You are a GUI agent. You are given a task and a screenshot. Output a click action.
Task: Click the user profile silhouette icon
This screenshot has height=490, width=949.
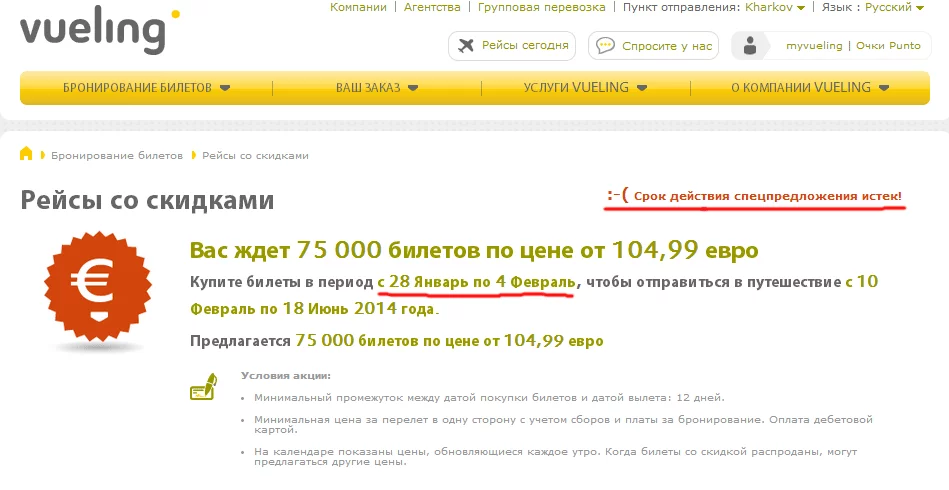click(x=750, y=46)
